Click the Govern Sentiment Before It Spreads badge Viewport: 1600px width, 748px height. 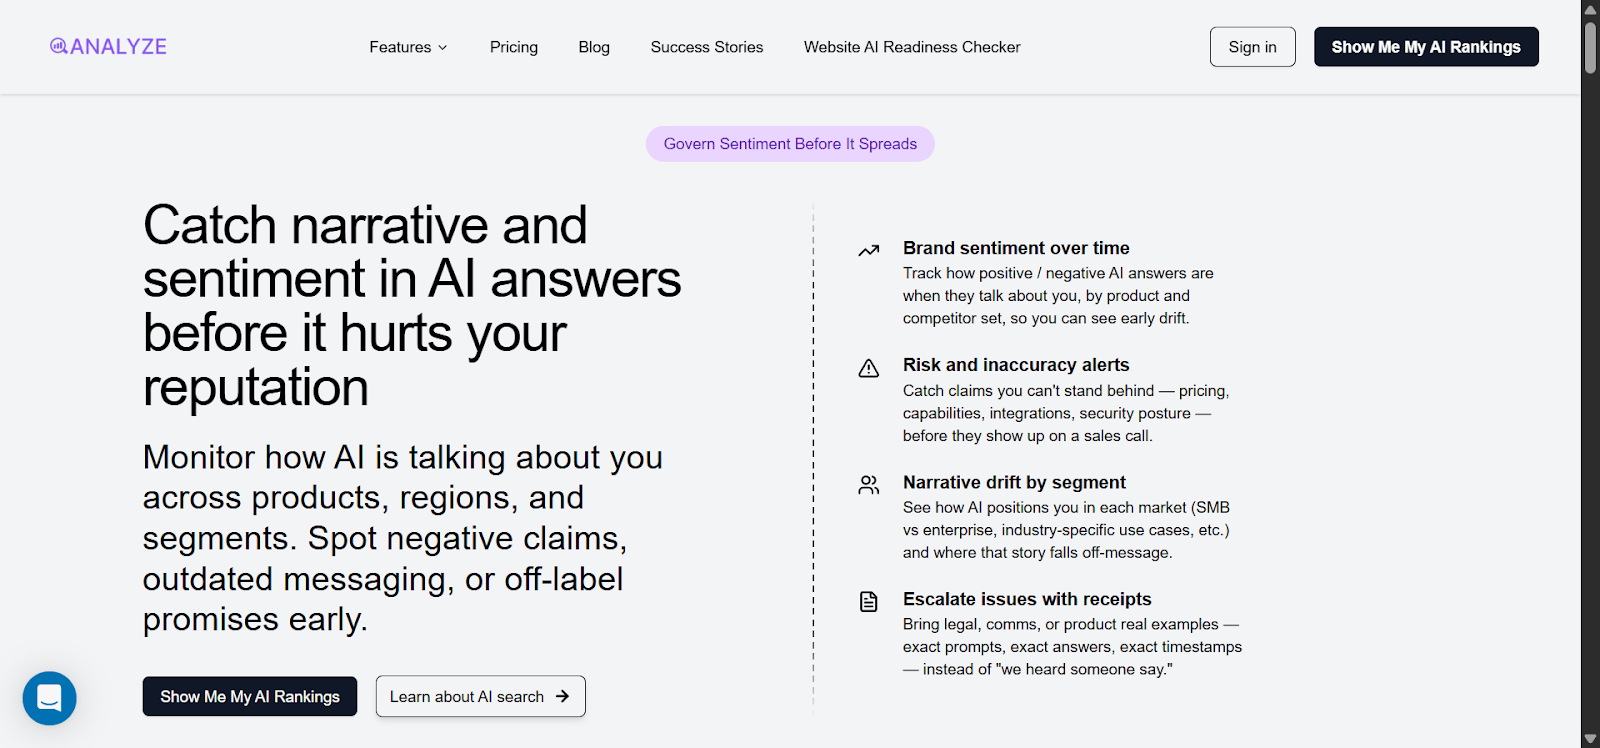[x=789, y=143]
